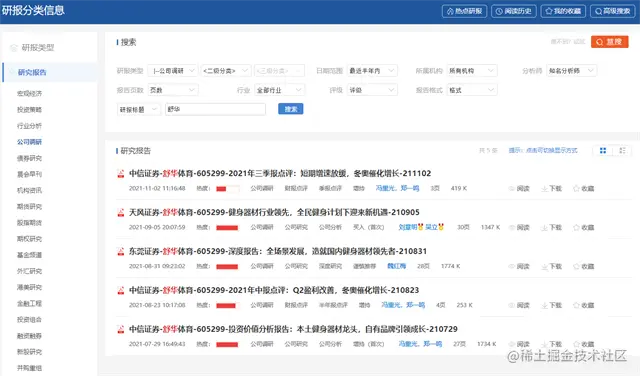
Task: Select 公司调研 in the sidebar
Action: 29,142
